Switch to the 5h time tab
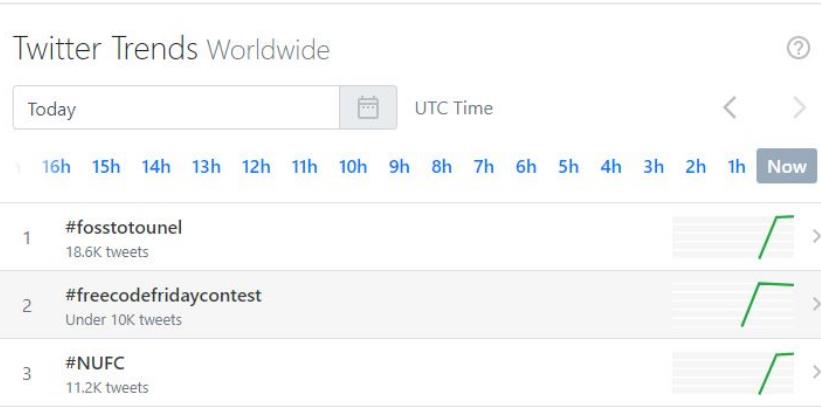 pos(568,167)
